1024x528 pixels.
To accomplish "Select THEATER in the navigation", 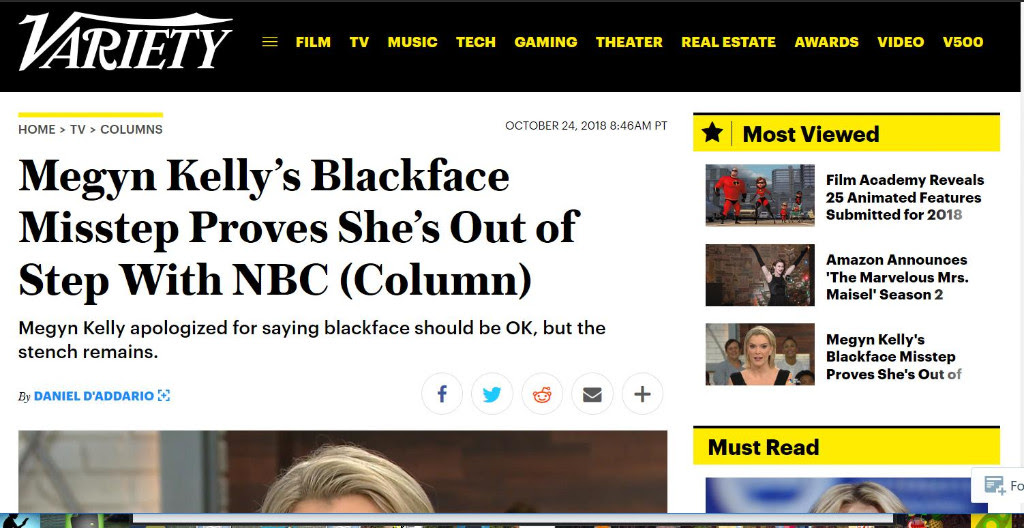I will point(629,42).
